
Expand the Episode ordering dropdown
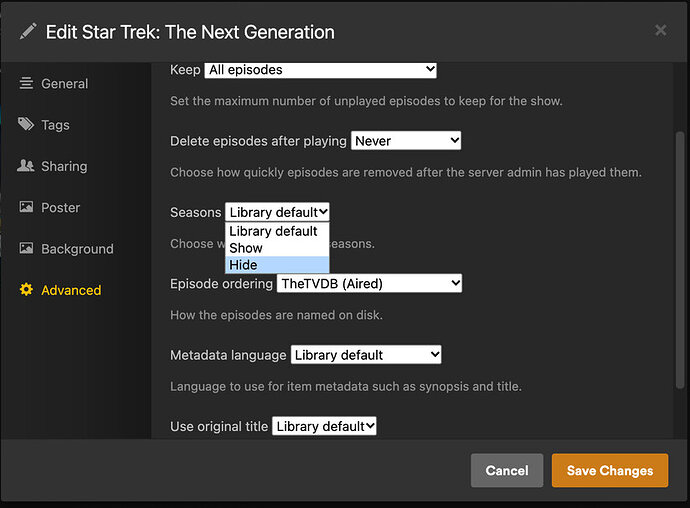click(x=369, y=284)
